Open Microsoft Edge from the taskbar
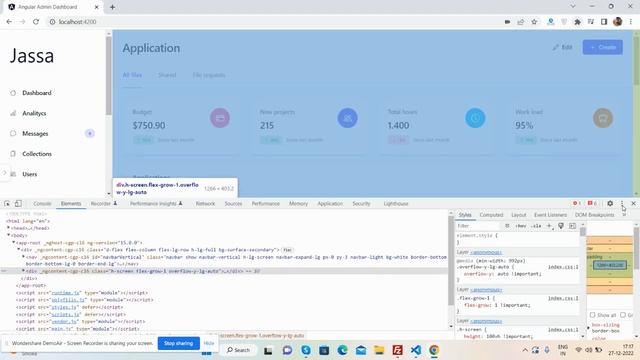The width and height of the screenshot is (640, 360). click(342, 350)
